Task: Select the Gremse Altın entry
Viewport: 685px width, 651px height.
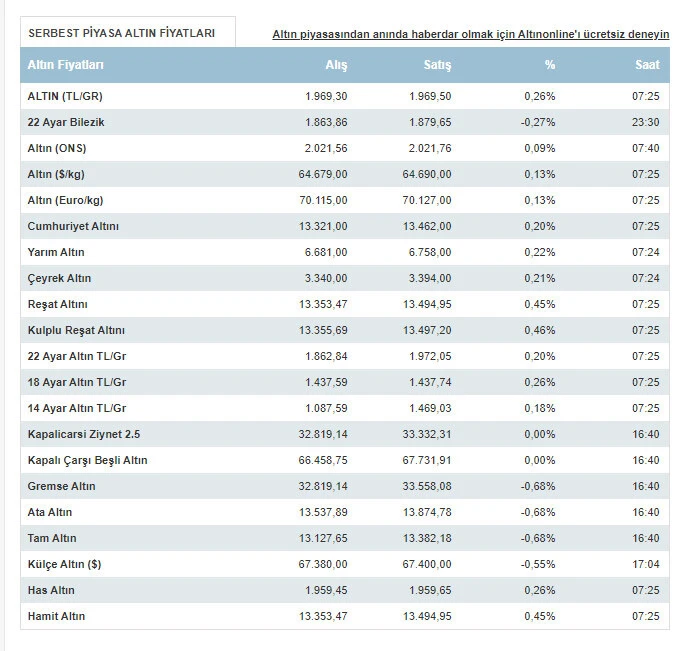Action: click(62, 486)
